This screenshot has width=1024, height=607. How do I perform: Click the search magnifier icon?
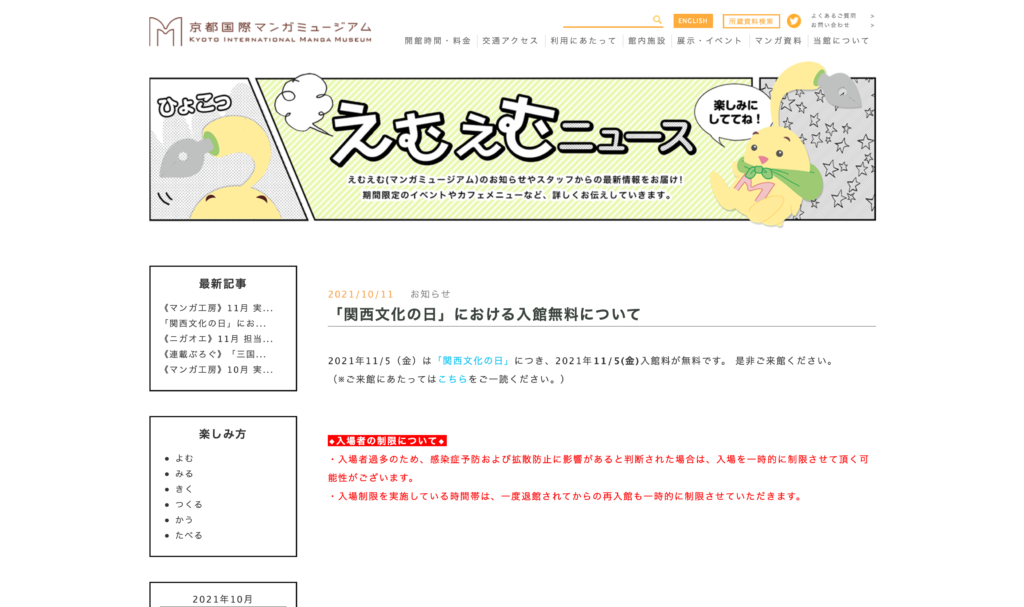657,20
